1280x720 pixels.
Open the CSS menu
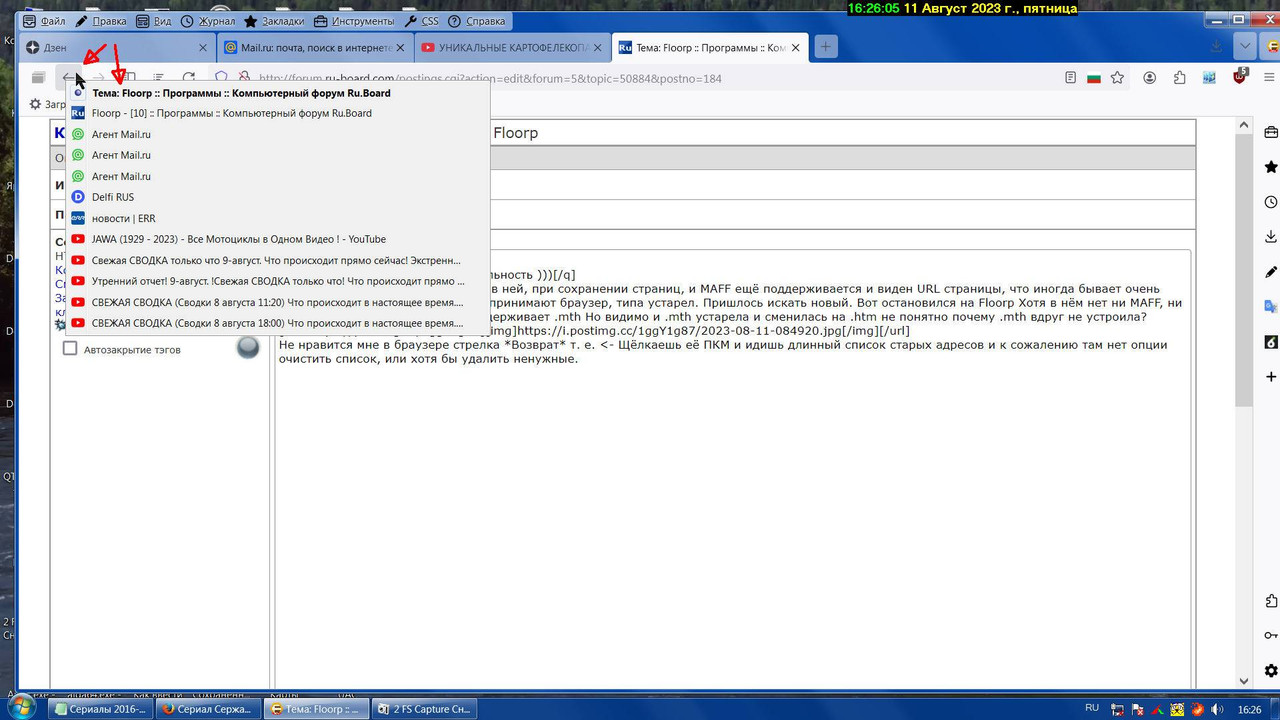[x=422, y=21]
